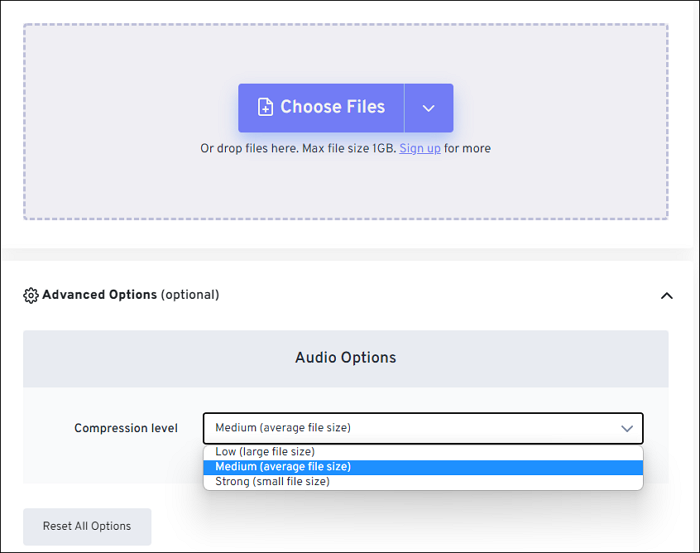Click the file-plus icon in Choose Files

click(265, 108)
